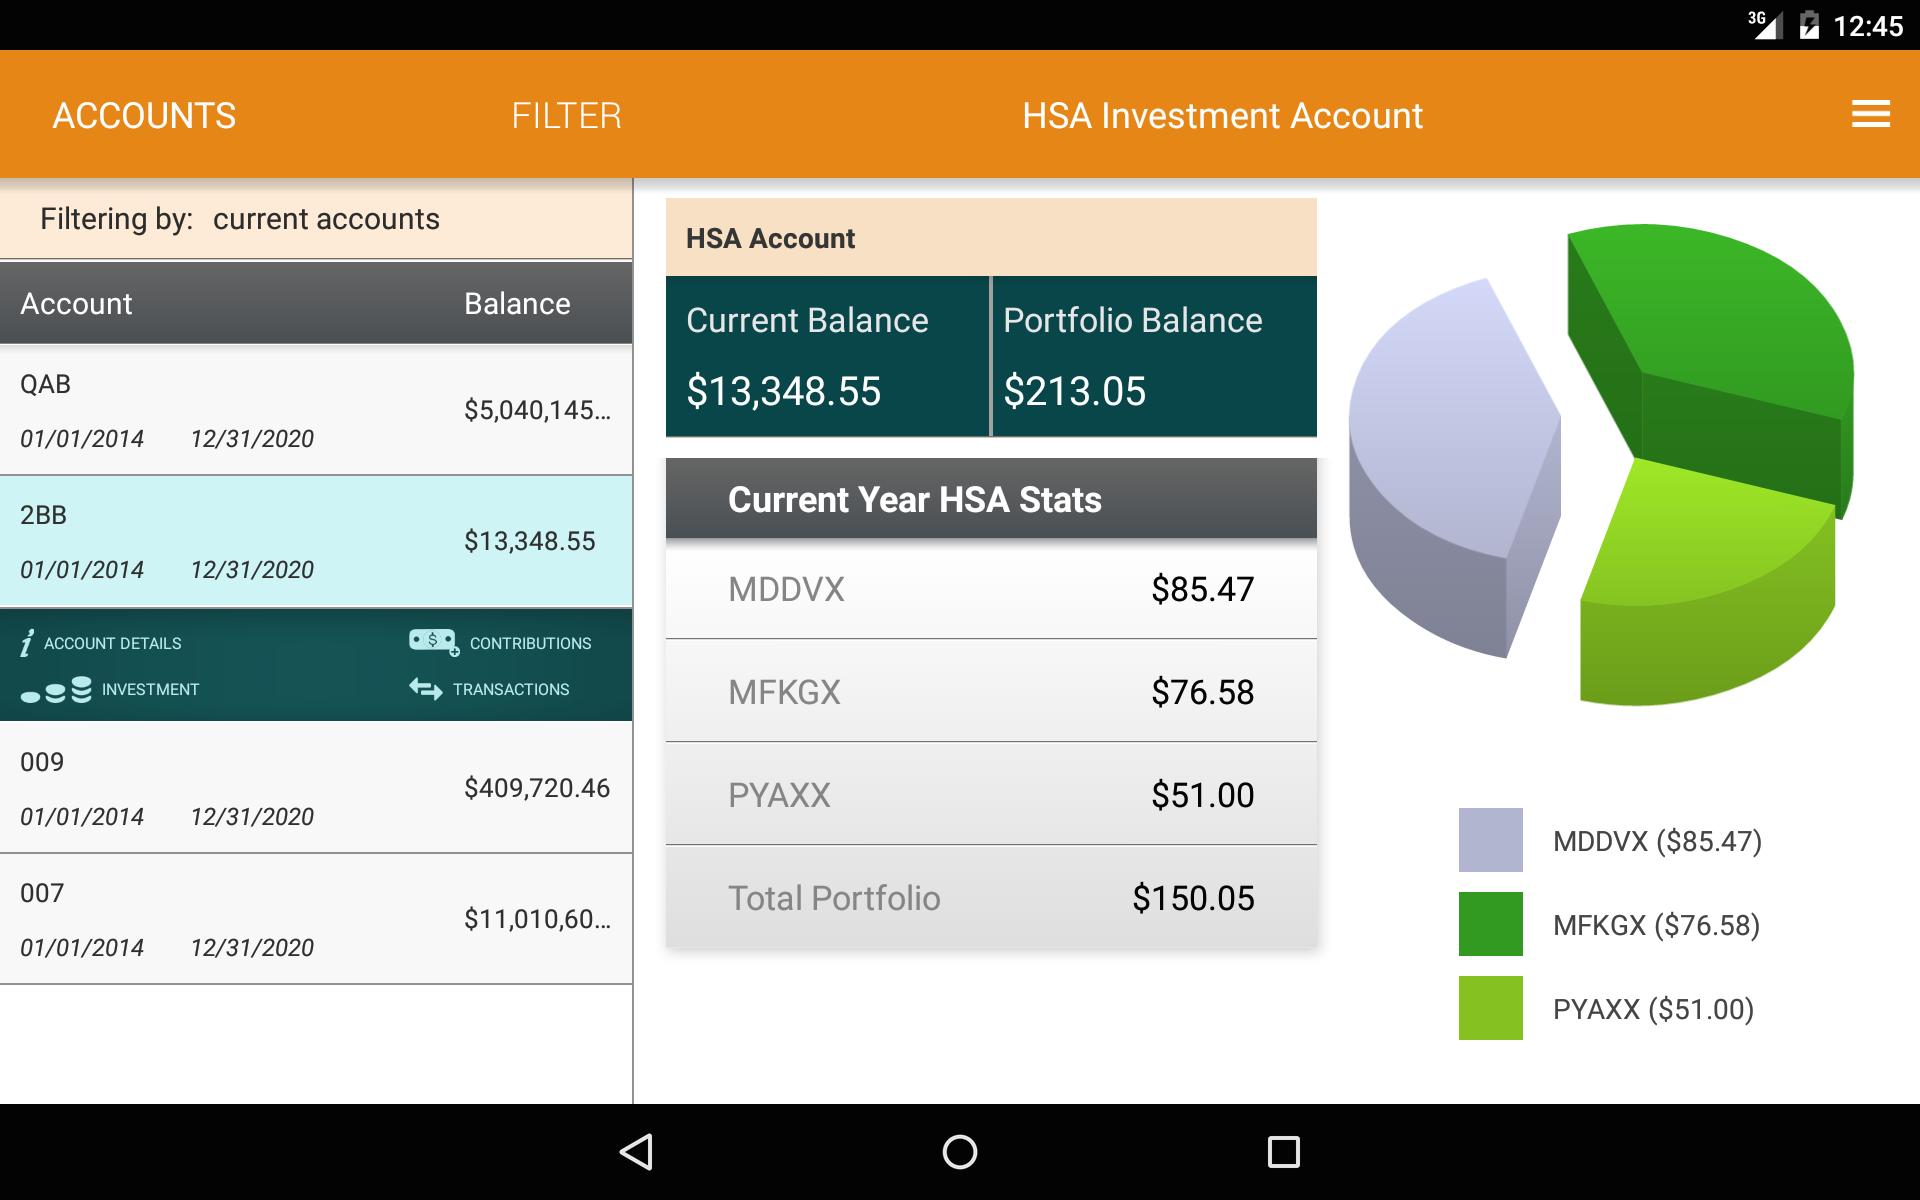Image resolution: width=1920 pixels, height=1200 pixels.
Task: Open the ACCOUNTS tab in header
Action: point(144,115)
